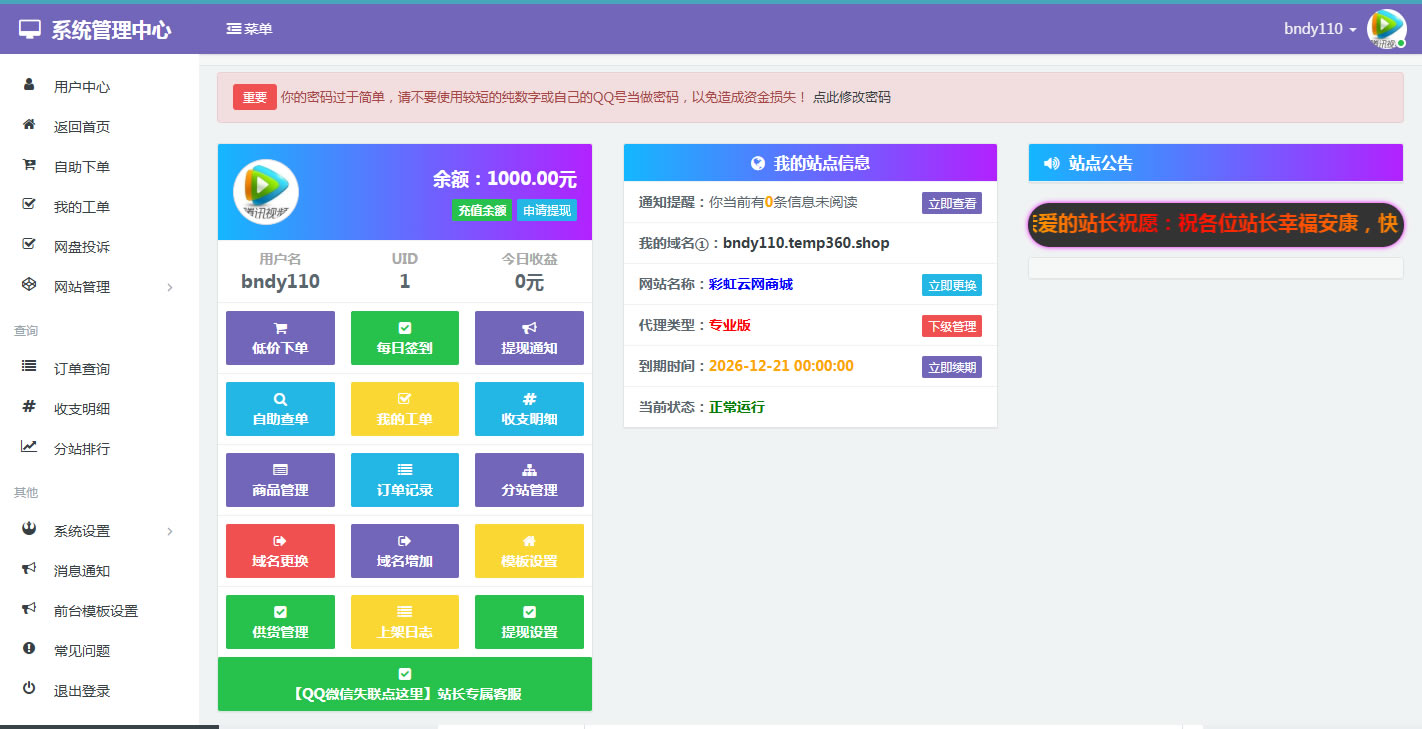Click the profile avatar in balance card

click(x=266, y=192)
